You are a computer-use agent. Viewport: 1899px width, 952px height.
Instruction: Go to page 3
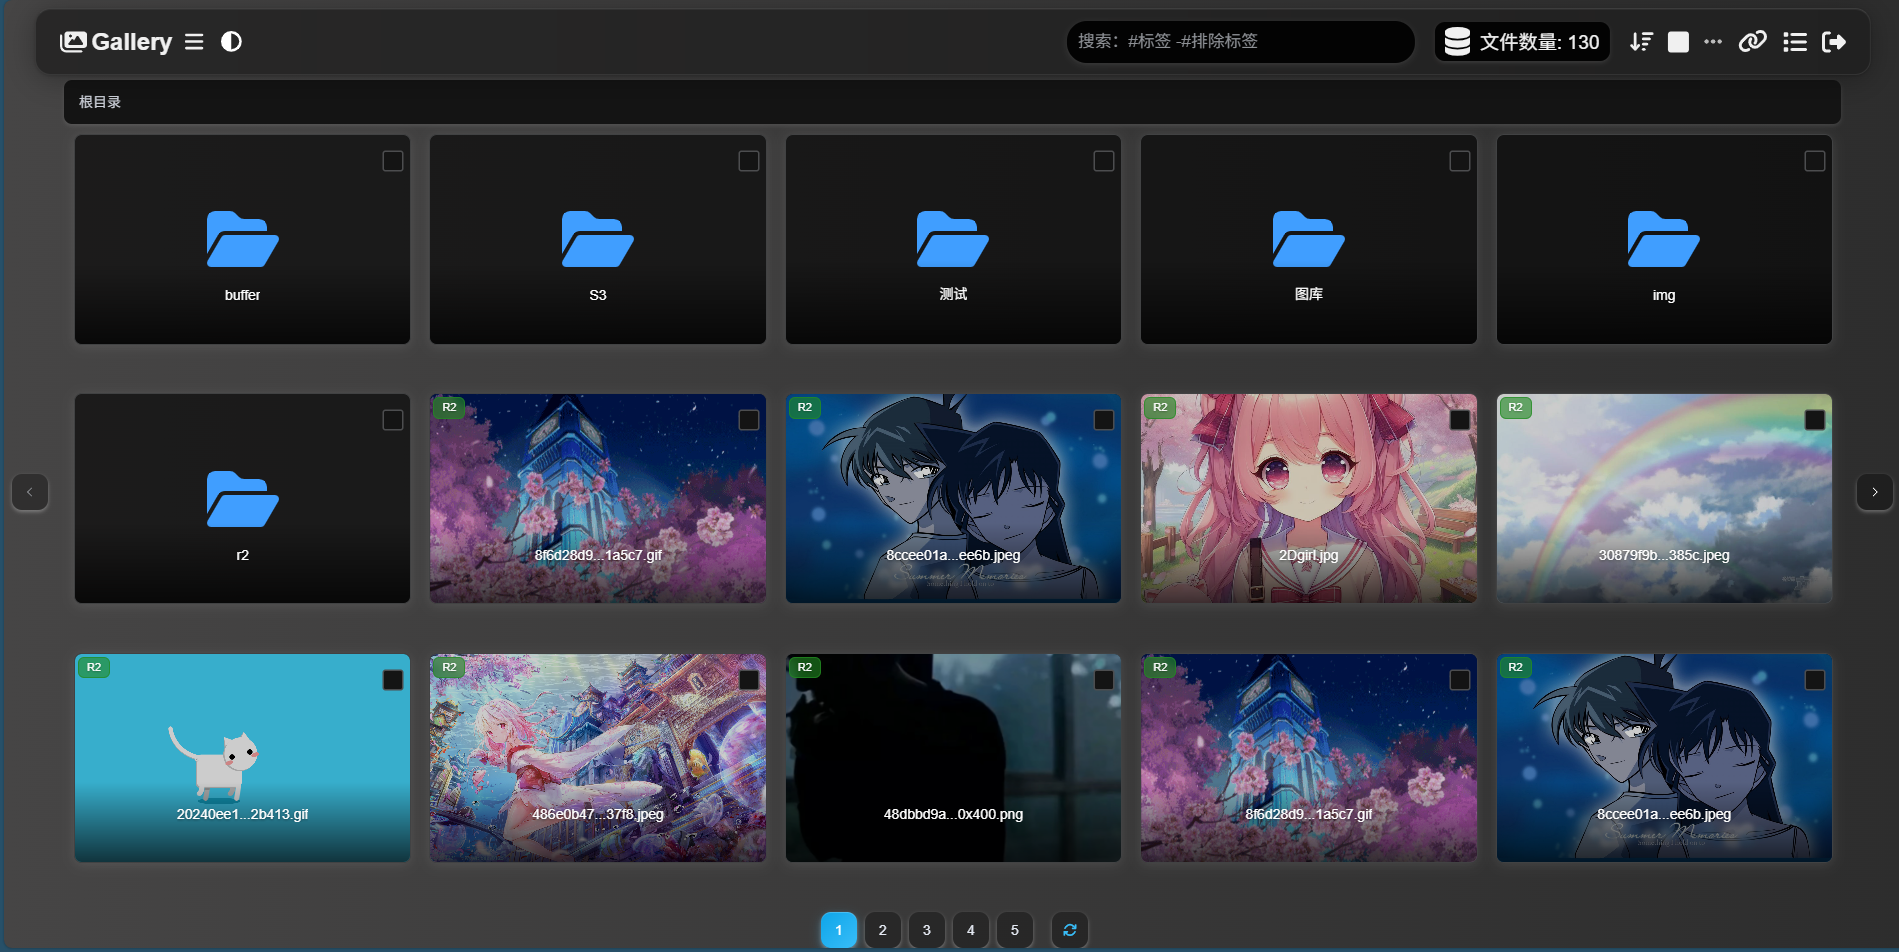pyautogui.click(x=926, y=930)
